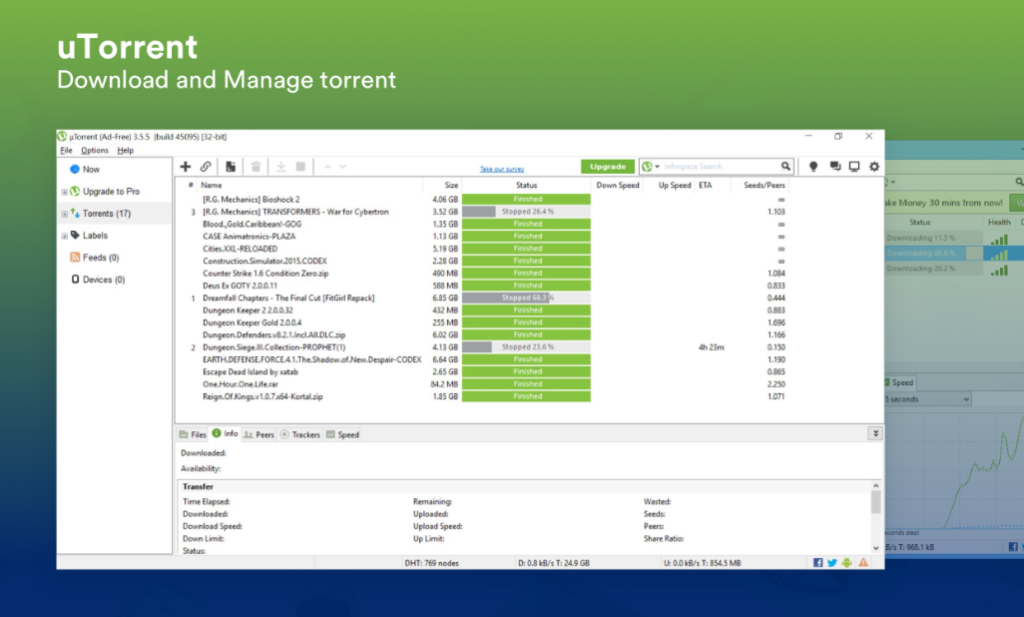
Task: Click the Infospace Search input field
Action: [721, 166]
